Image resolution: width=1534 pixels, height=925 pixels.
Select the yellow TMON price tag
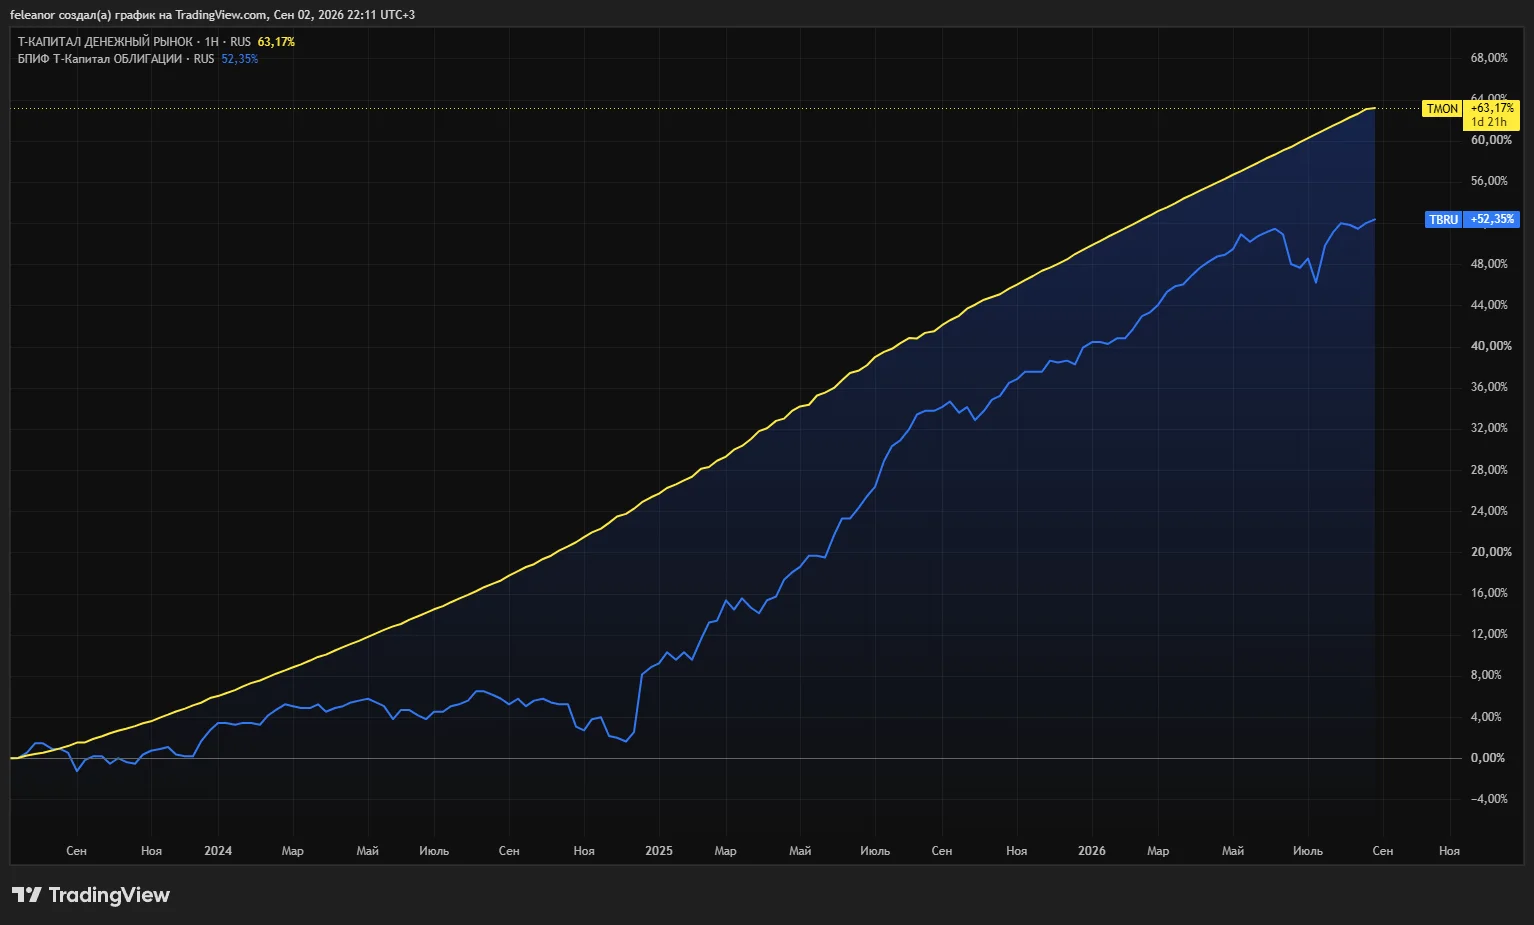1442,109
